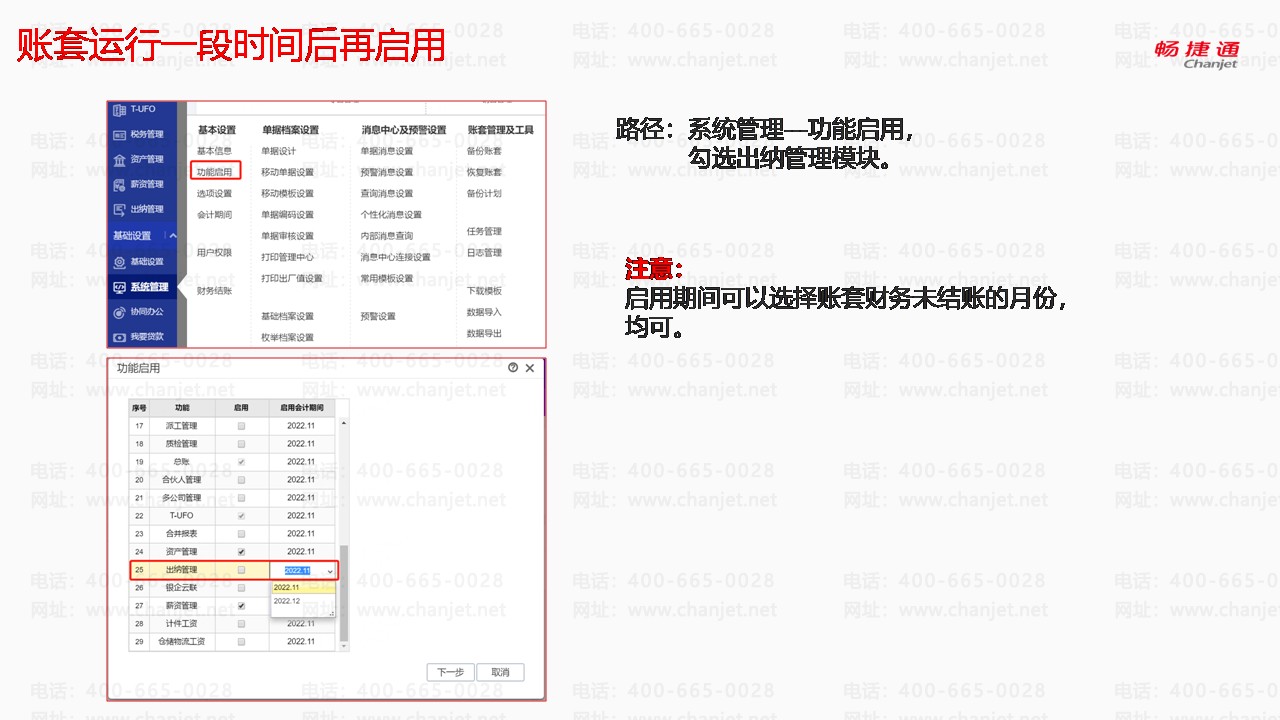Viewport: 1280px width, 720px height.
Task: Enable the 仓储物流工资 checkbox
Action: coord(241,642)
